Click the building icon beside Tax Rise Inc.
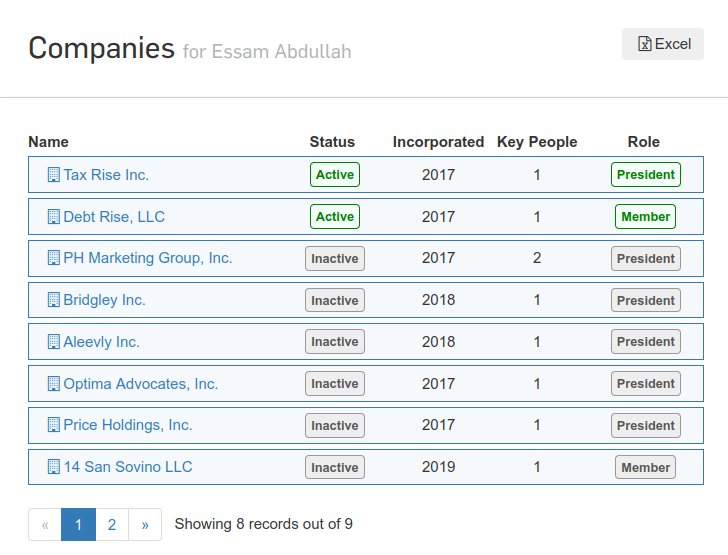The image size is (728, 555). point(54,175)
